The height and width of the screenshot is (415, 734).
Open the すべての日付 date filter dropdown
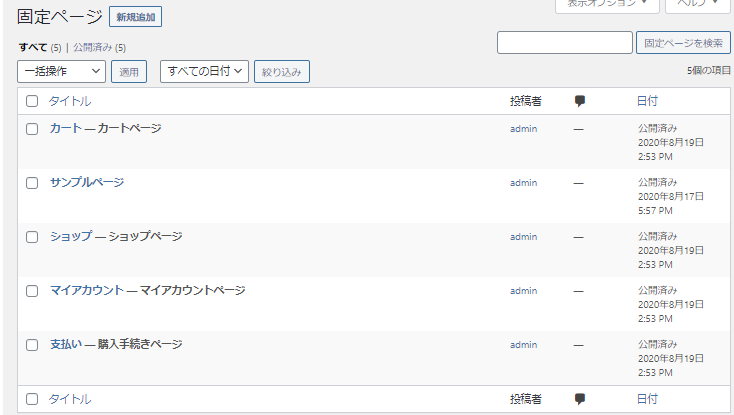tap(204, 72)
